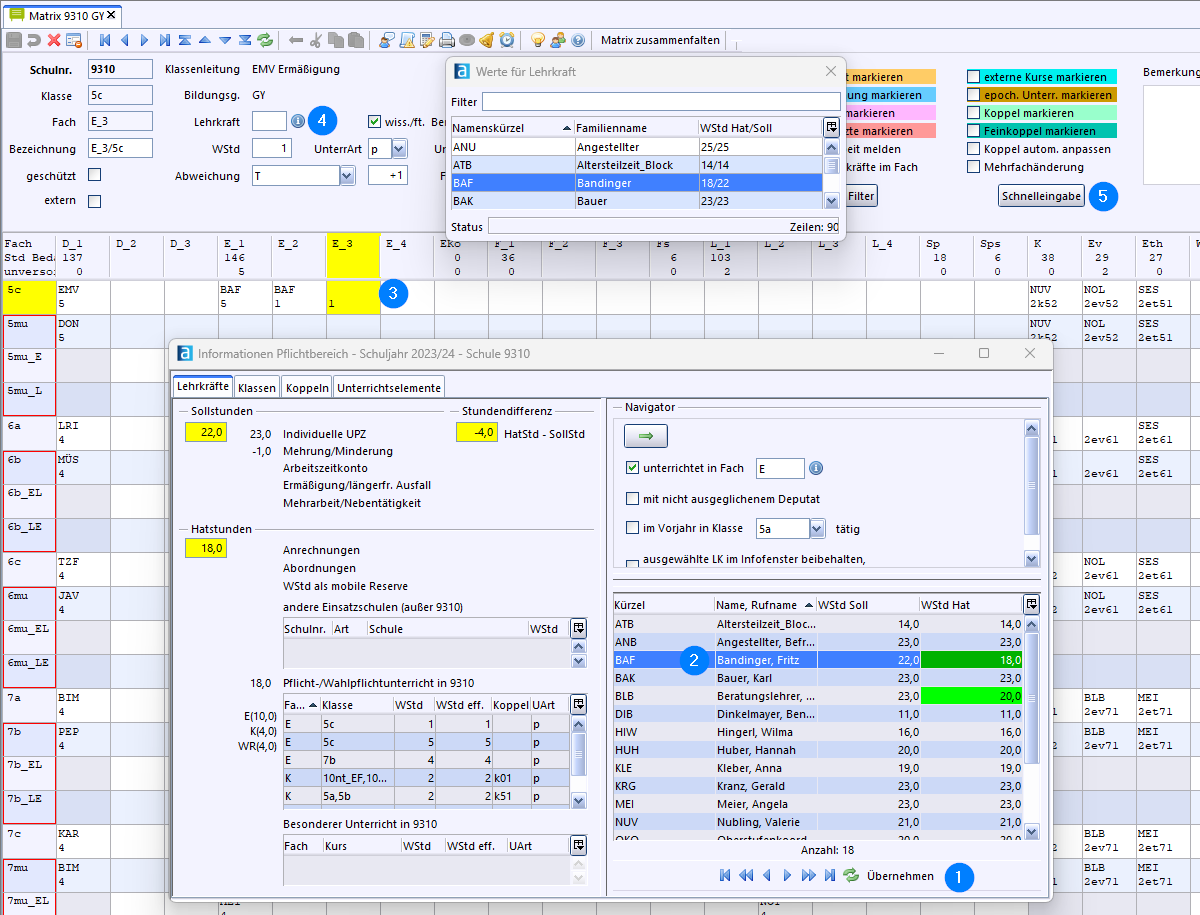
Task: Switch to Klassen tab
Action: coord(257,388)
